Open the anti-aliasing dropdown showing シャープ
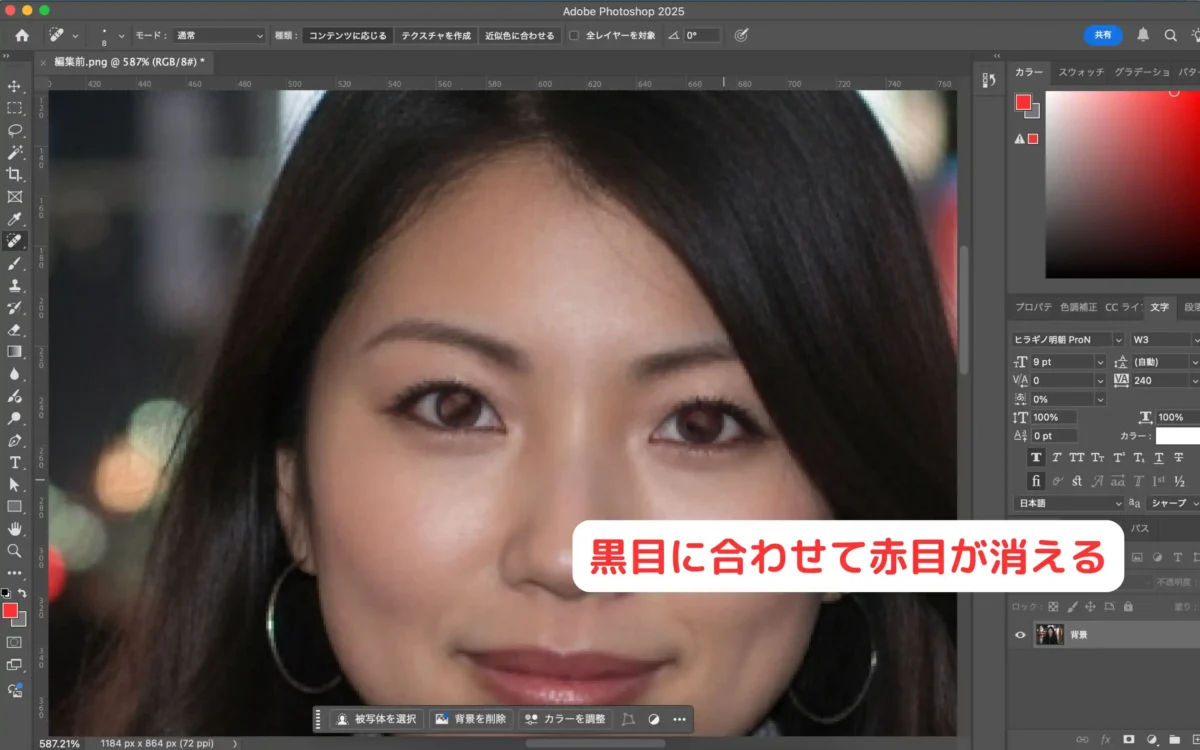Screen dimensions: 1200x750 point(1170,502)
